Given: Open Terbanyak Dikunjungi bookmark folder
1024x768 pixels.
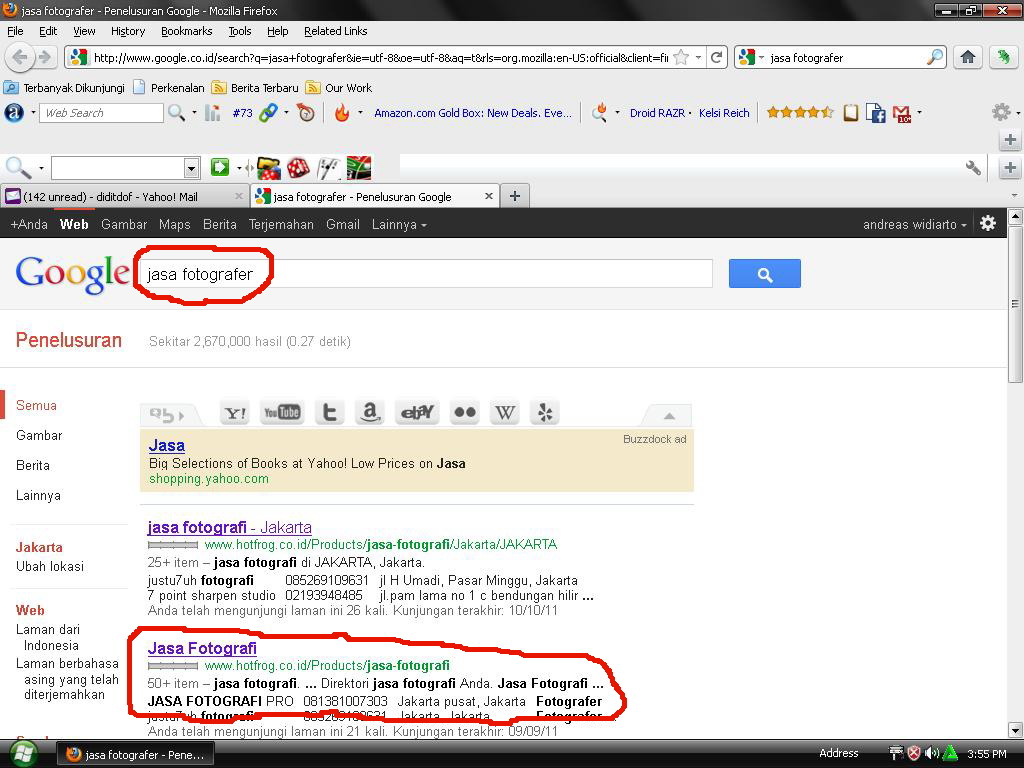Looking at the screenshot, I should (65, 88).
